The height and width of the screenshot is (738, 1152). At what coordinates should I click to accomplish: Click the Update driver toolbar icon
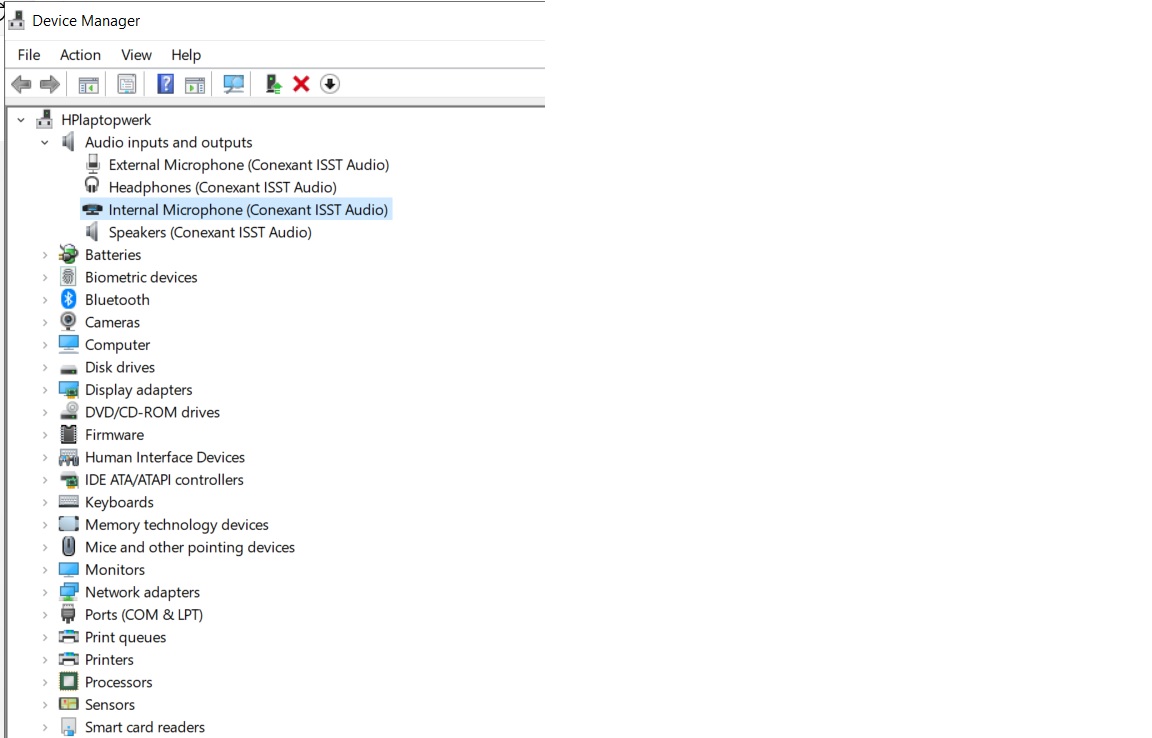click(272, 84)
